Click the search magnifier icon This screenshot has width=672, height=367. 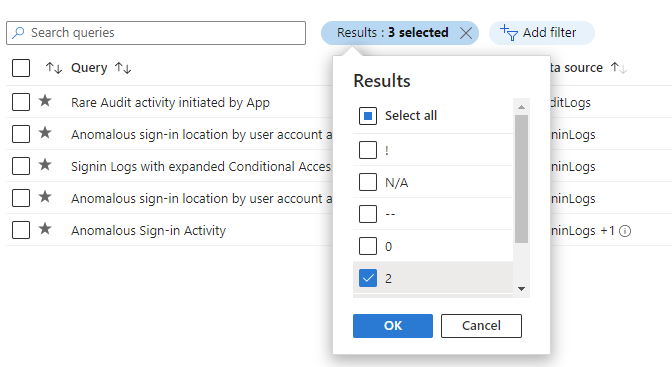pyautogui.click(x=18, y=33)
